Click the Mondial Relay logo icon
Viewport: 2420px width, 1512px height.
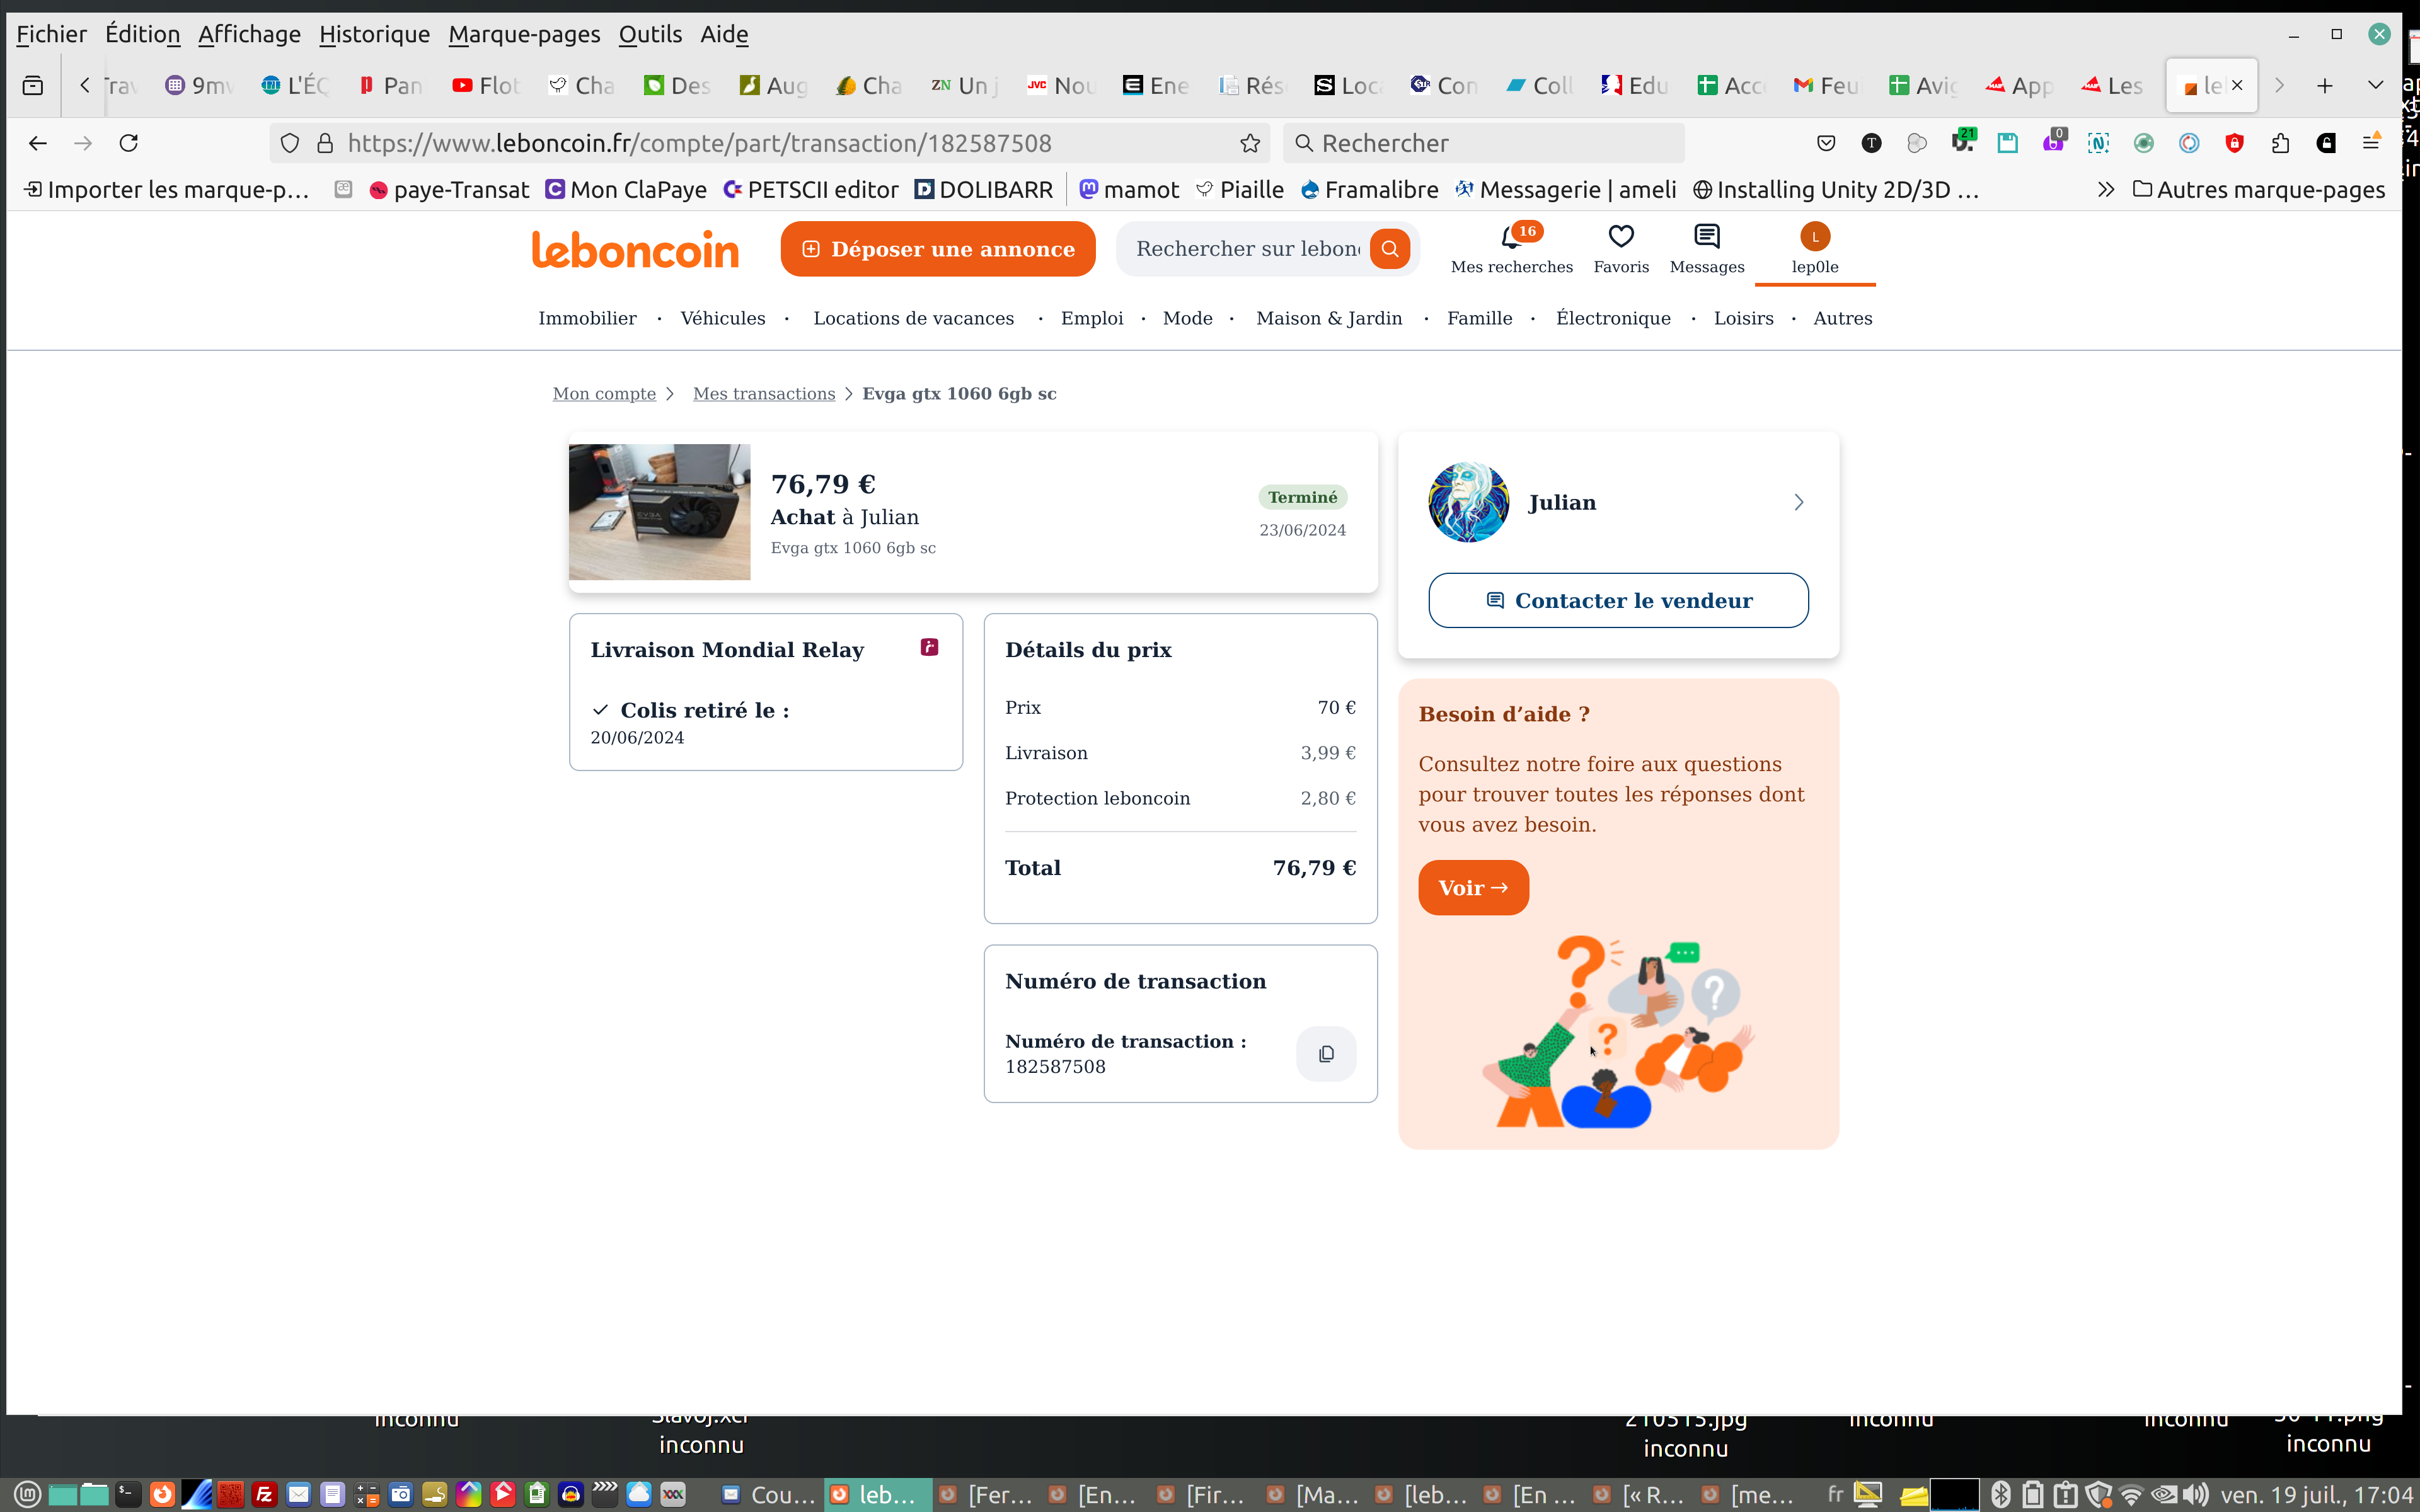[x=929, y=647]
